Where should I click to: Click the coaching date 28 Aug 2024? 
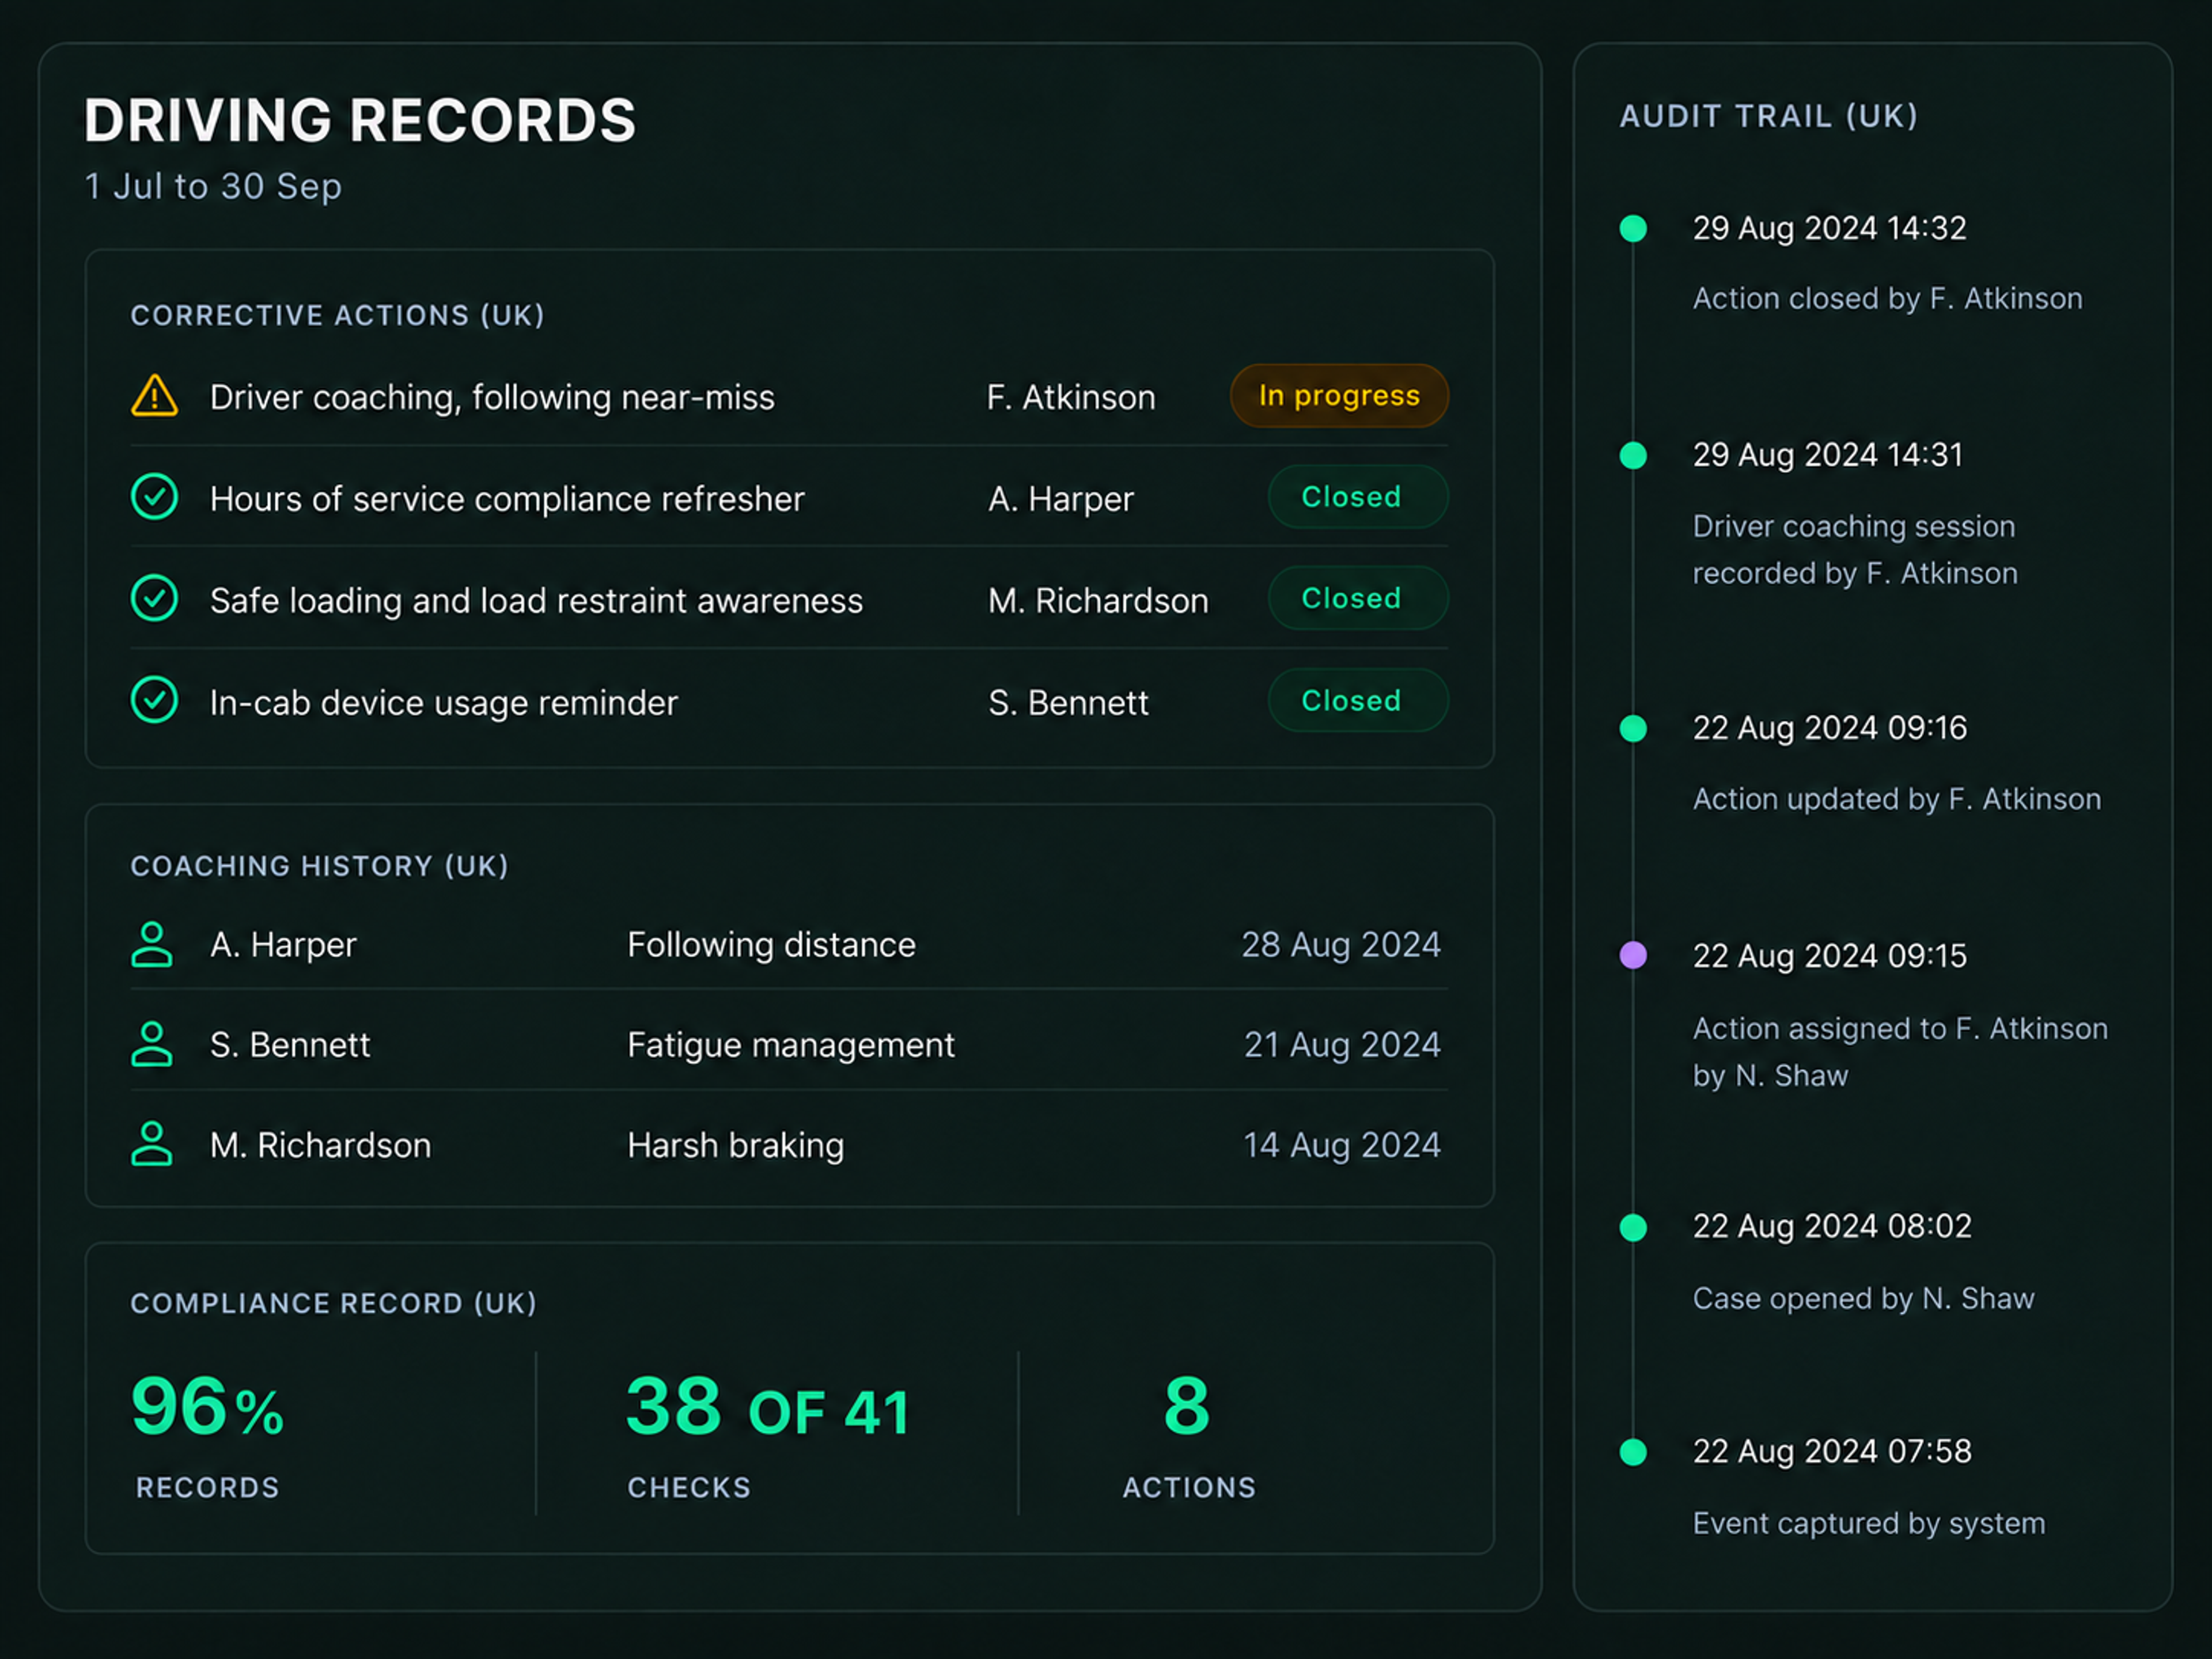[x=1340, y=945]
